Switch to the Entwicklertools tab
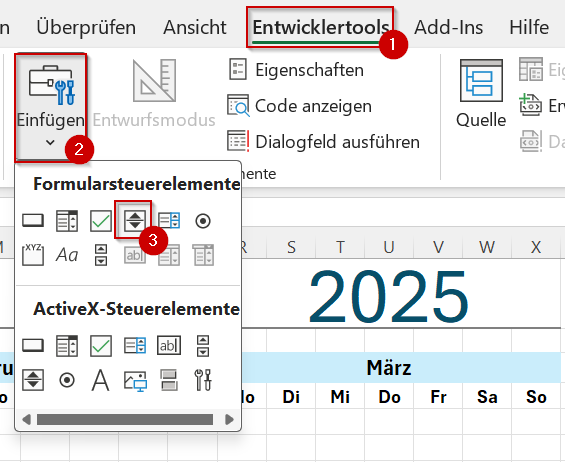 (x=320, y=27)
